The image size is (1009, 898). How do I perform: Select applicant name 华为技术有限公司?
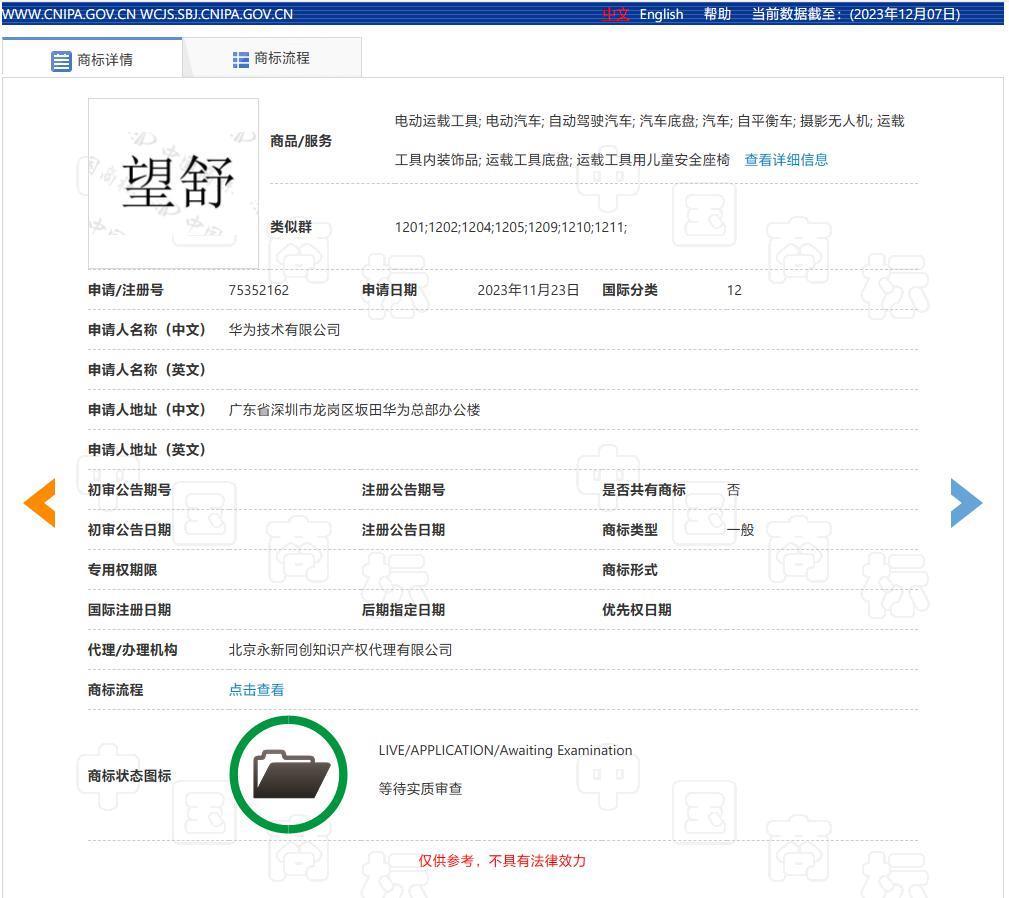click(x=286, y=329)
